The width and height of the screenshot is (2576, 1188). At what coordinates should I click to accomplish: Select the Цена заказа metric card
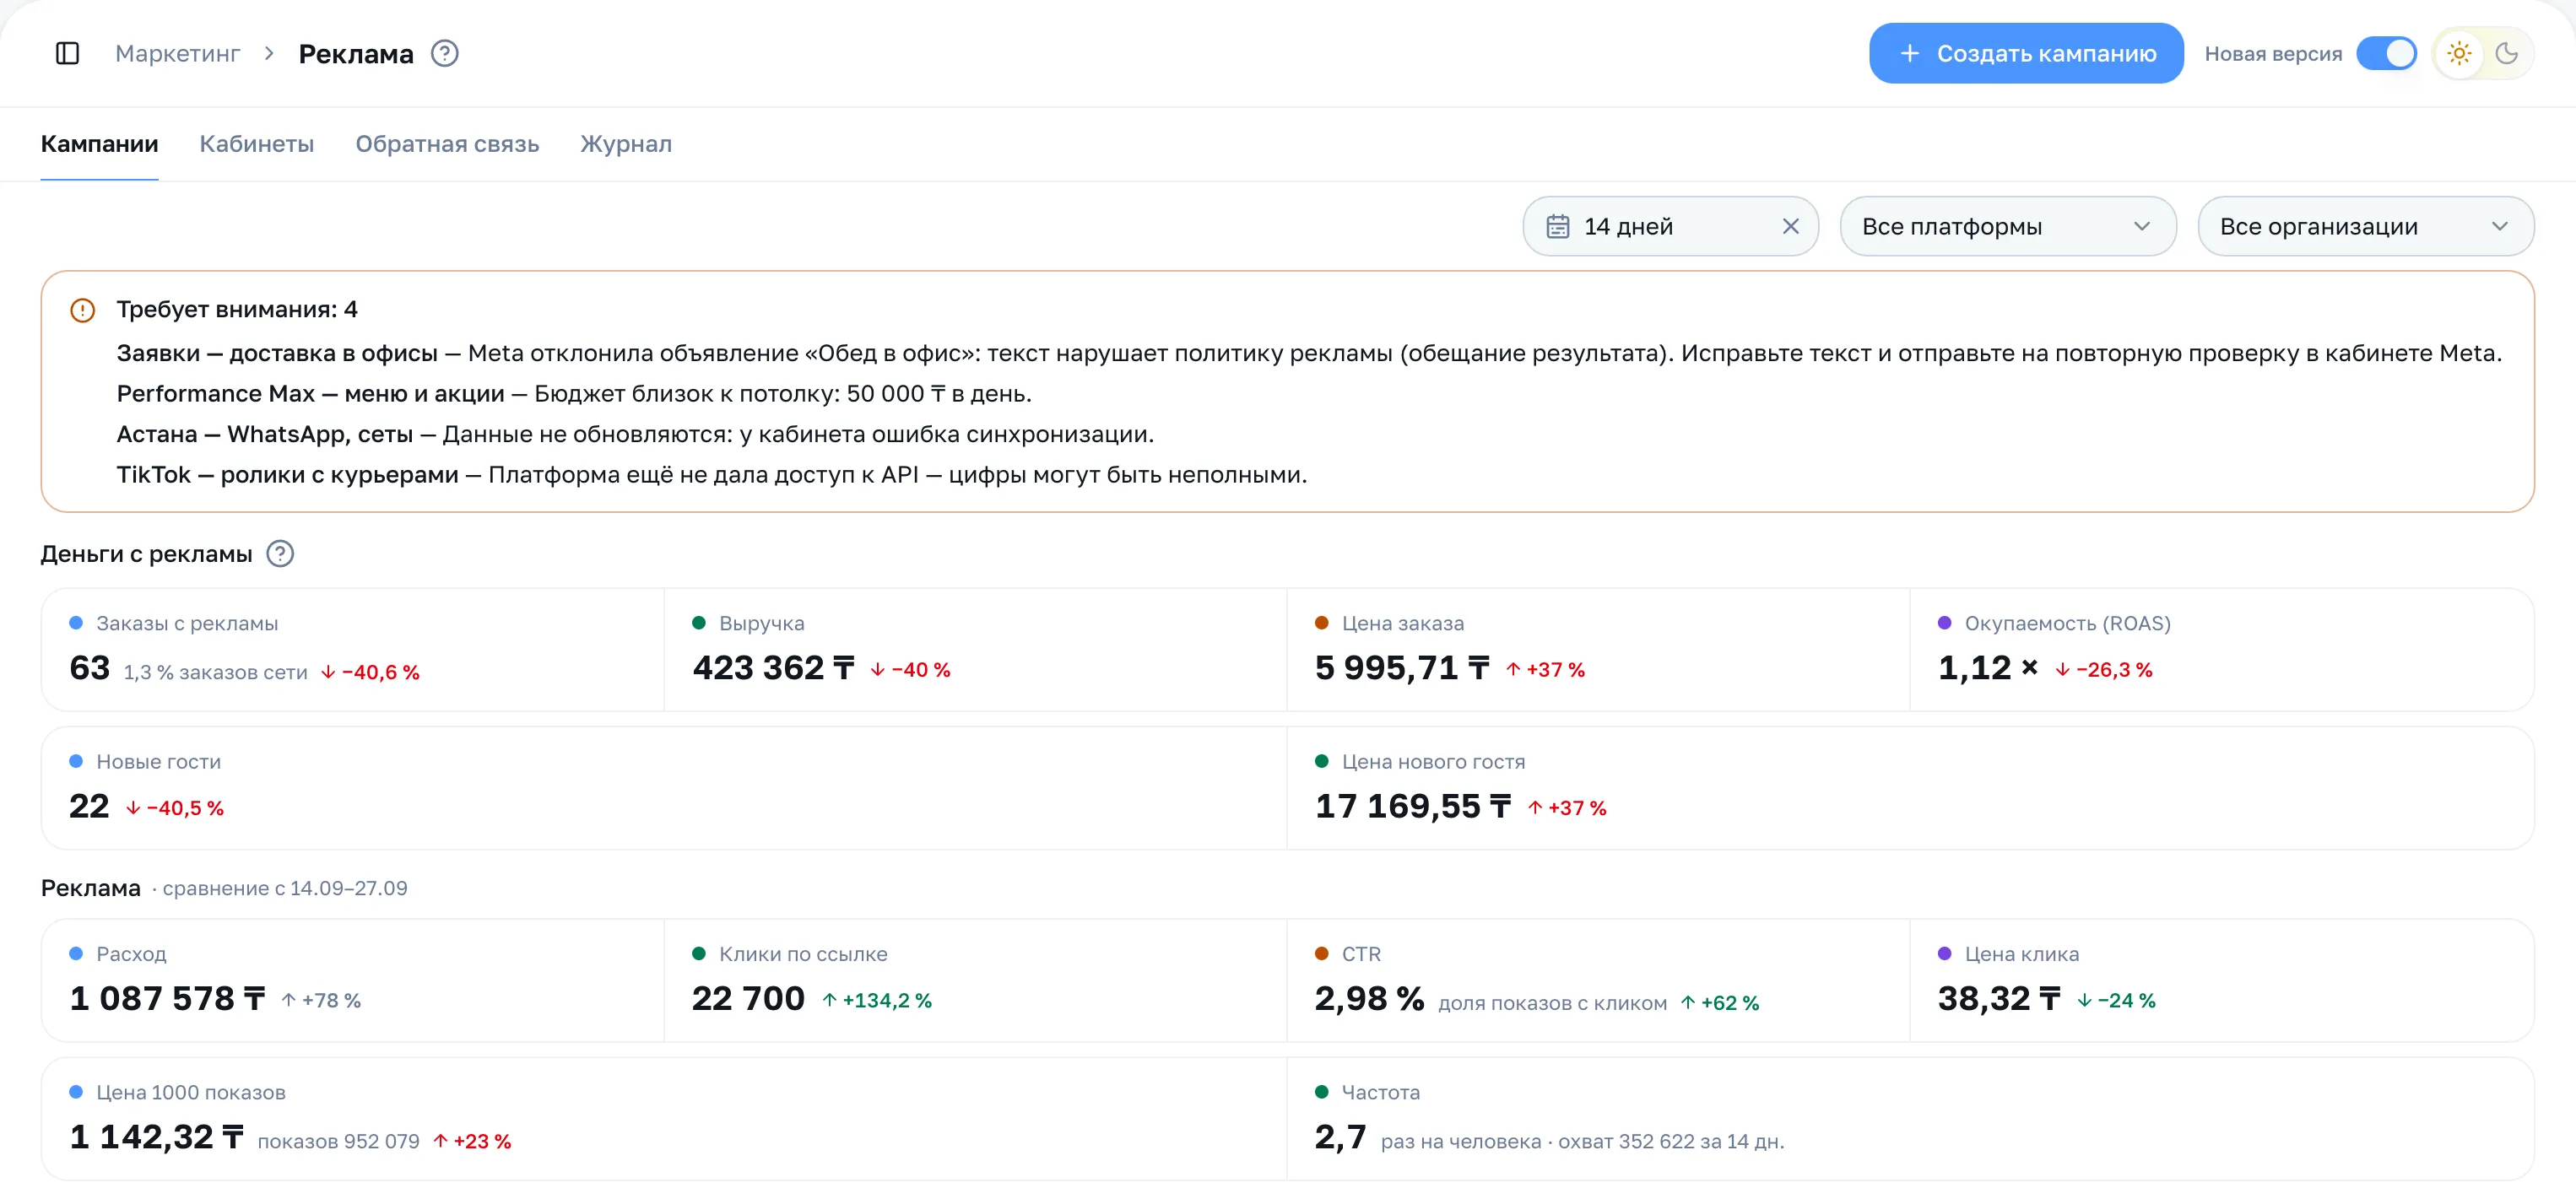1598,649
